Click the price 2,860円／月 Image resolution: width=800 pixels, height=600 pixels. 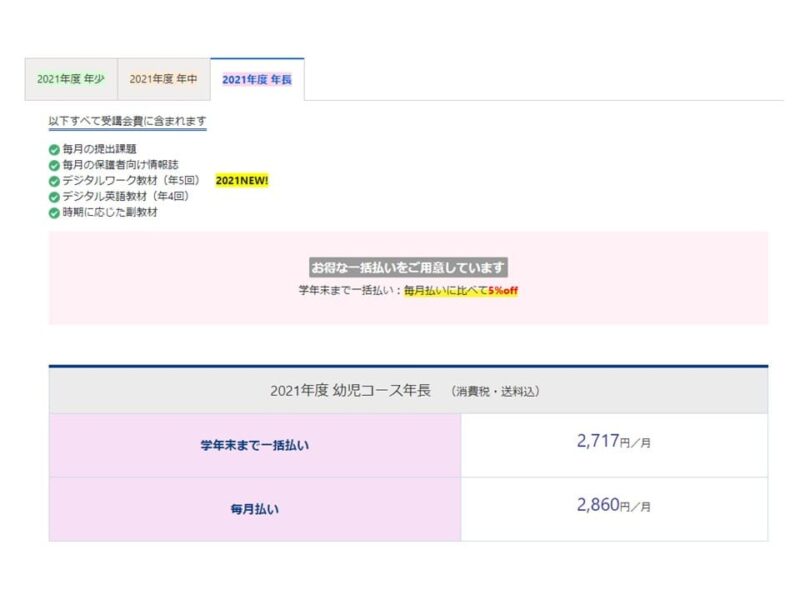pyautogui.click(x=614, y=505)
